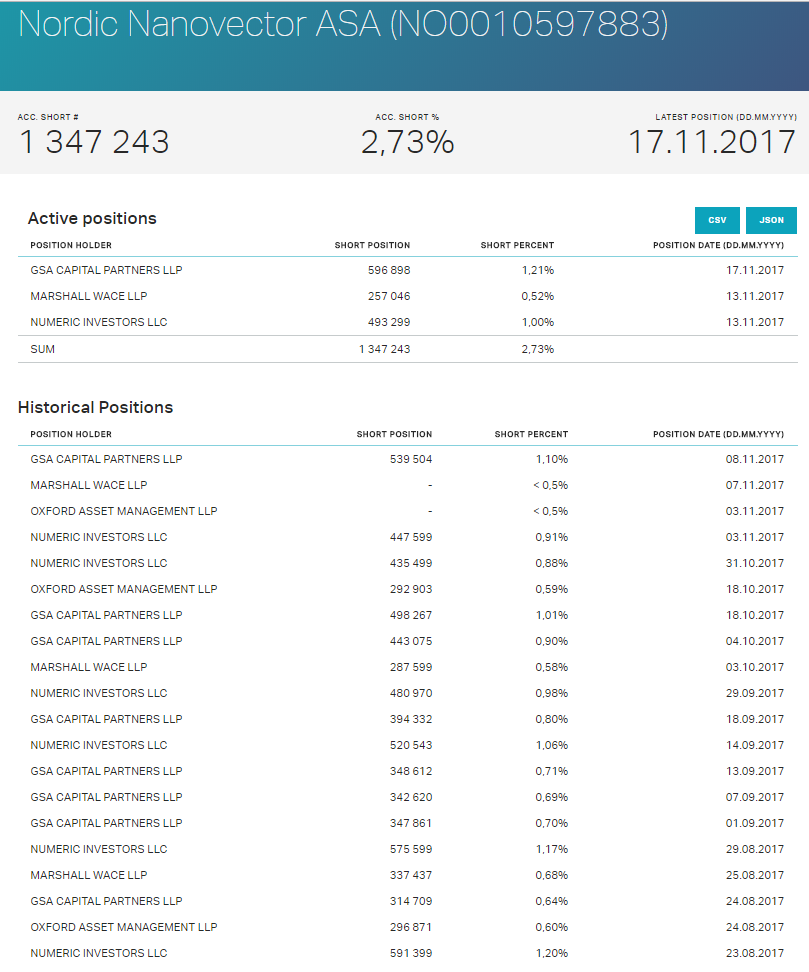This screenshot has width=809, height=972.
Task: Click short position value 539 504
Action: (x=410, y=459)
